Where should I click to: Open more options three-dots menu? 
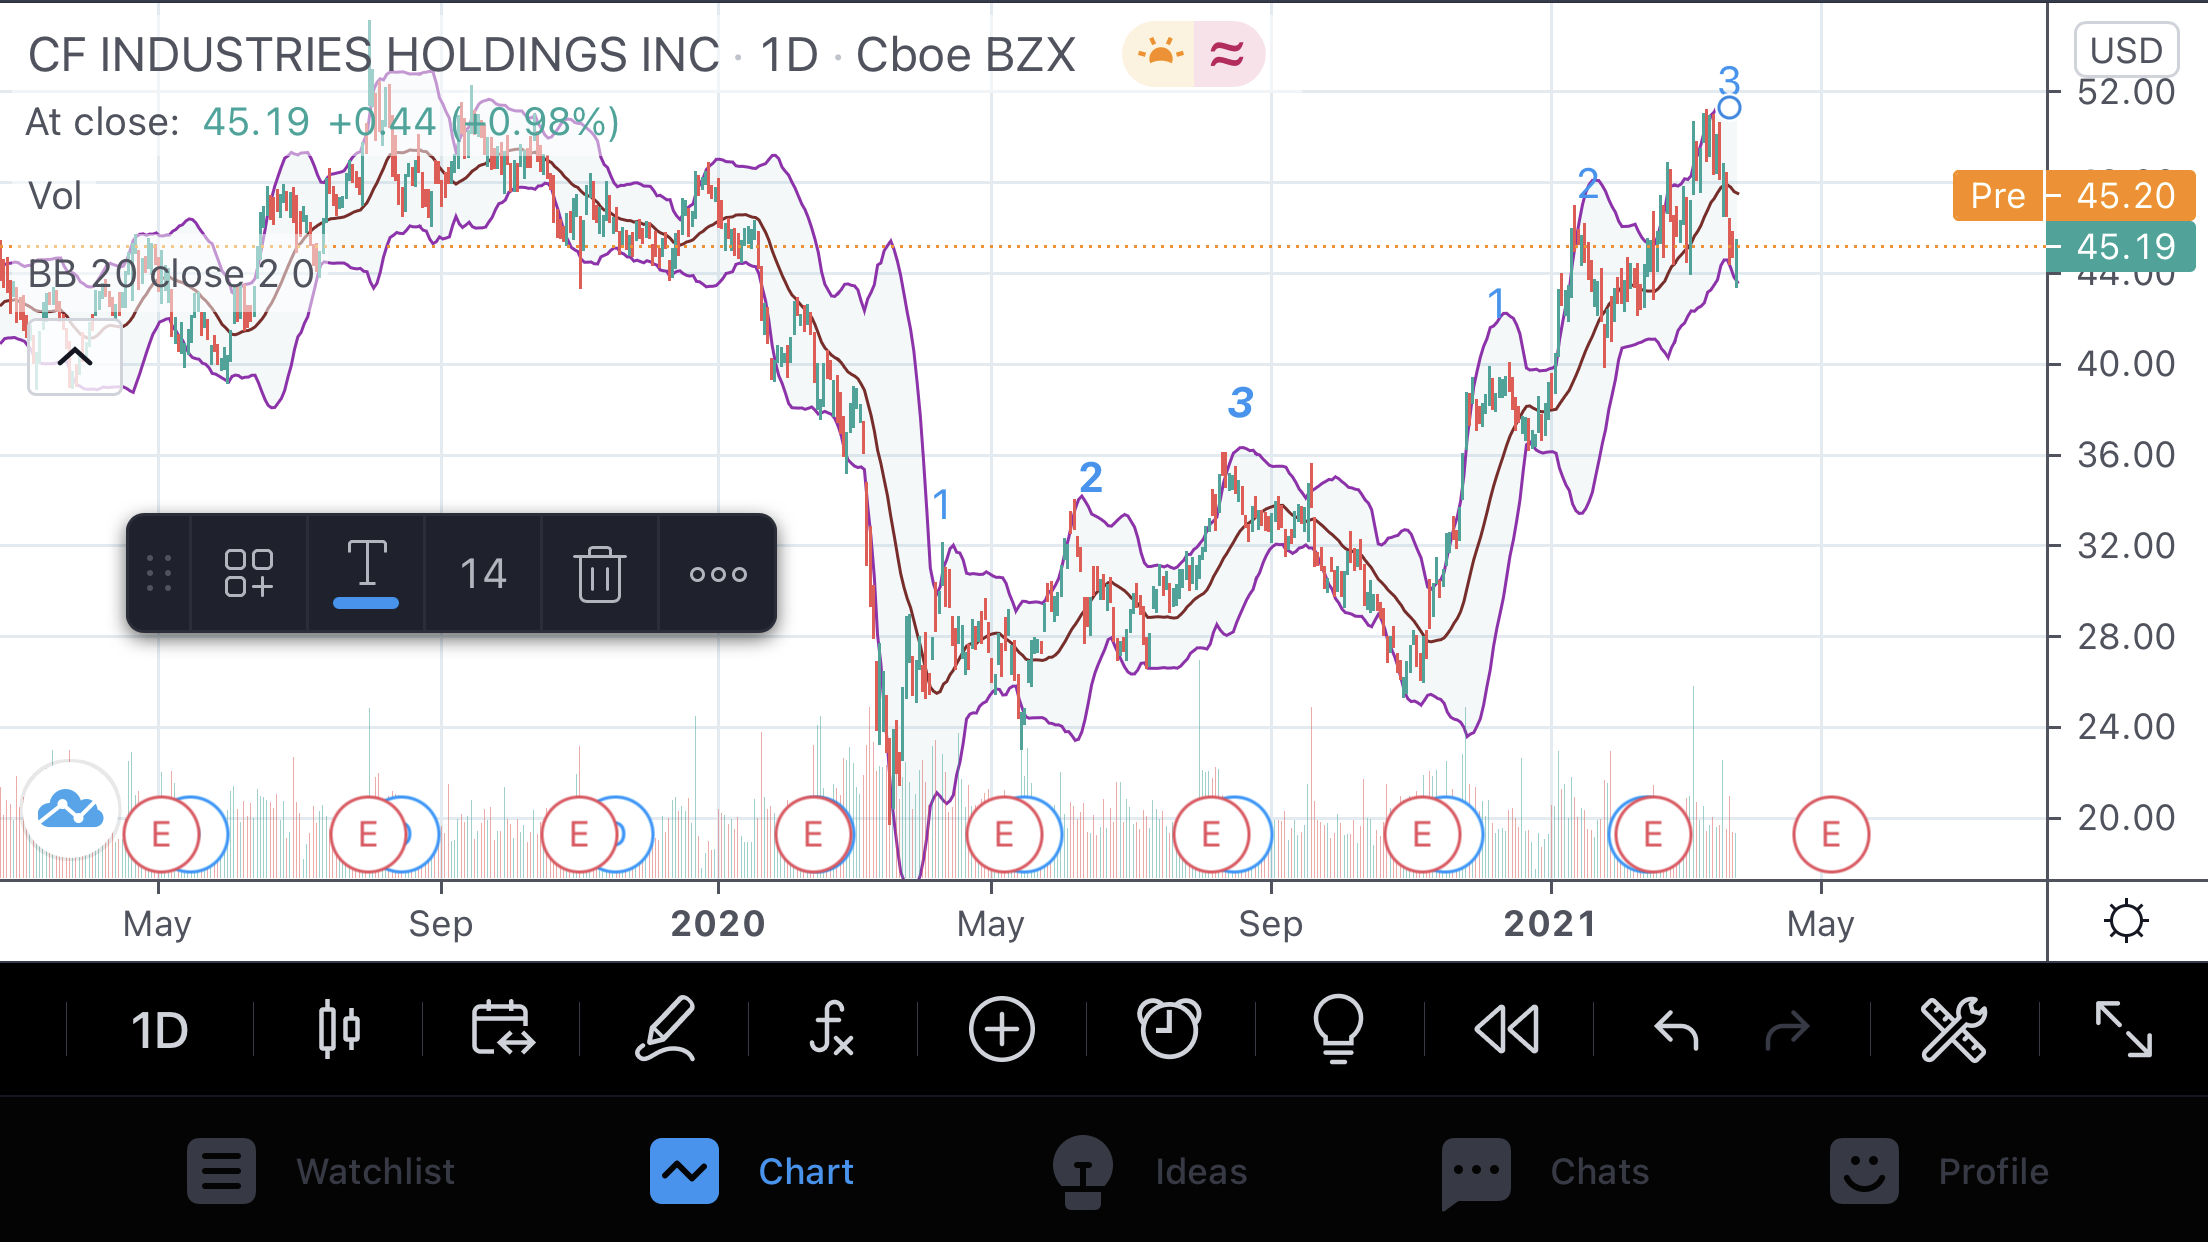[718, 573]
